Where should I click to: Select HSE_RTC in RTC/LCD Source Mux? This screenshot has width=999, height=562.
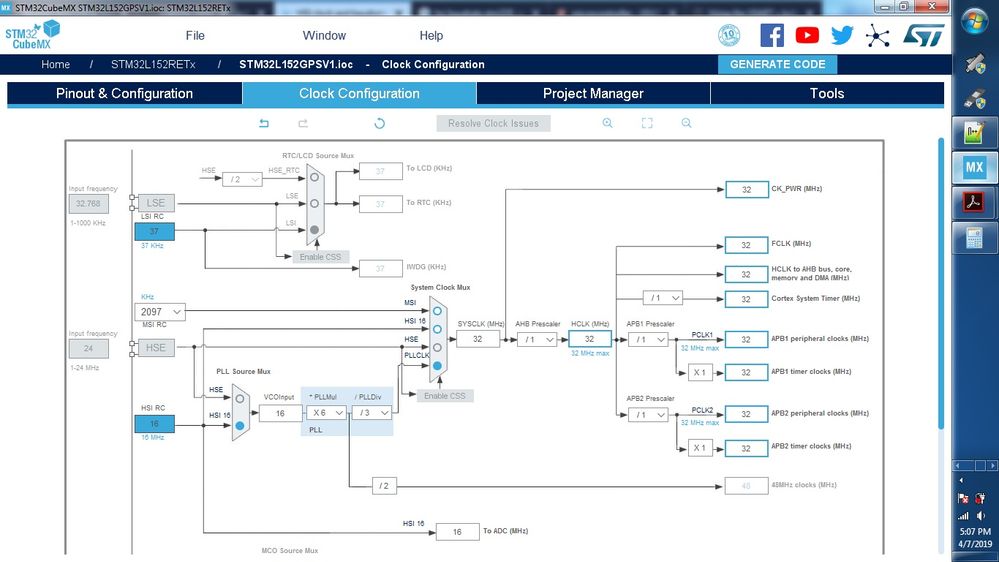coord(314,178)
